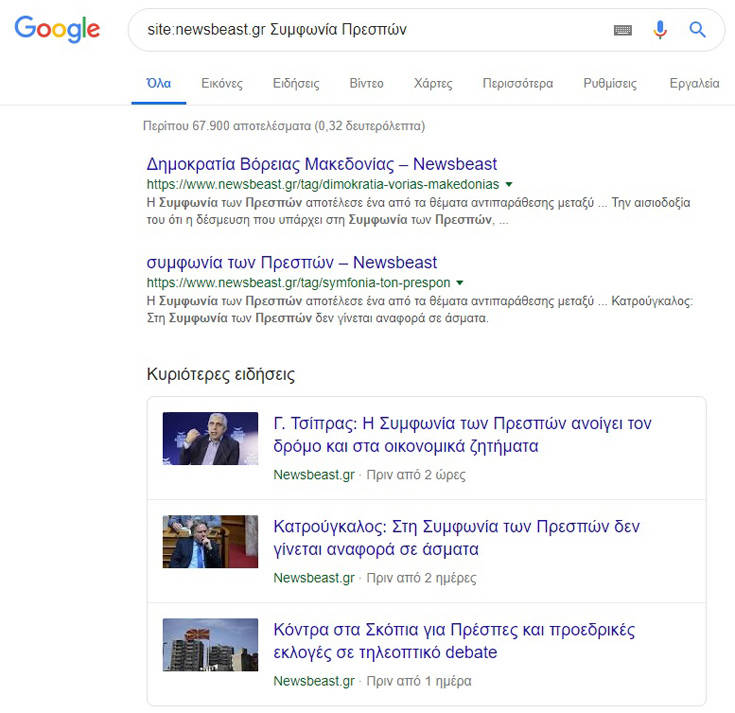This screenshot has width=735, height=713.
Task: Open Ρυθμίσεις search settings
Action: click(610, 83)
